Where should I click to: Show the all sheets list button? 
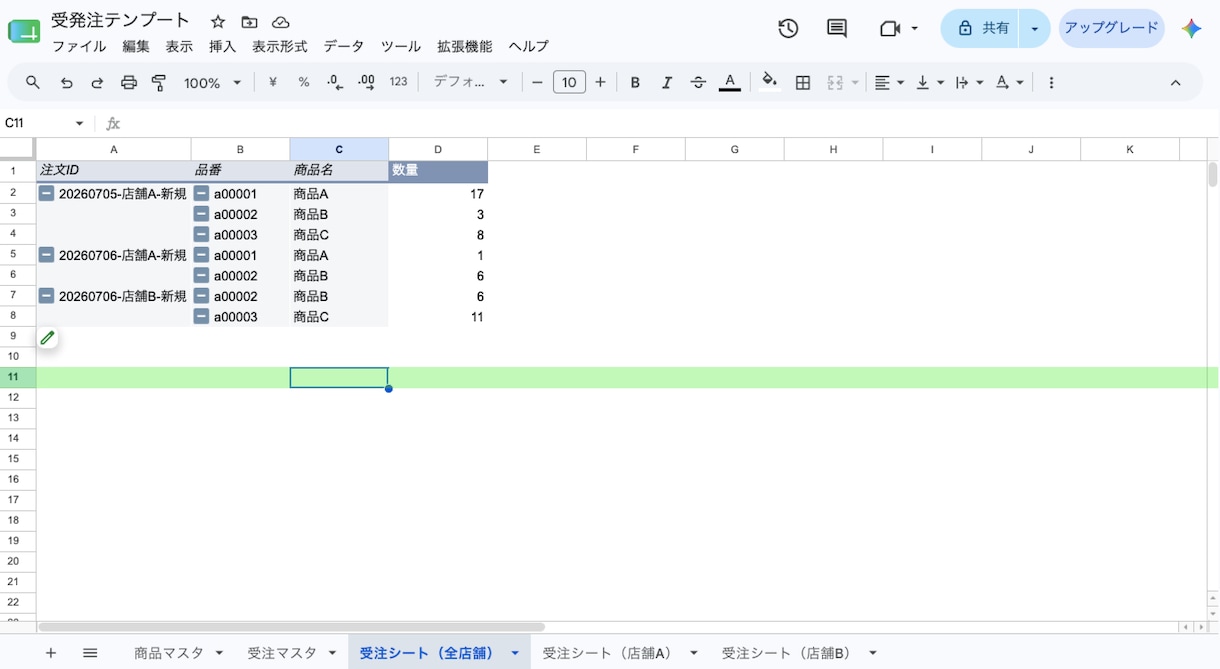90,653
